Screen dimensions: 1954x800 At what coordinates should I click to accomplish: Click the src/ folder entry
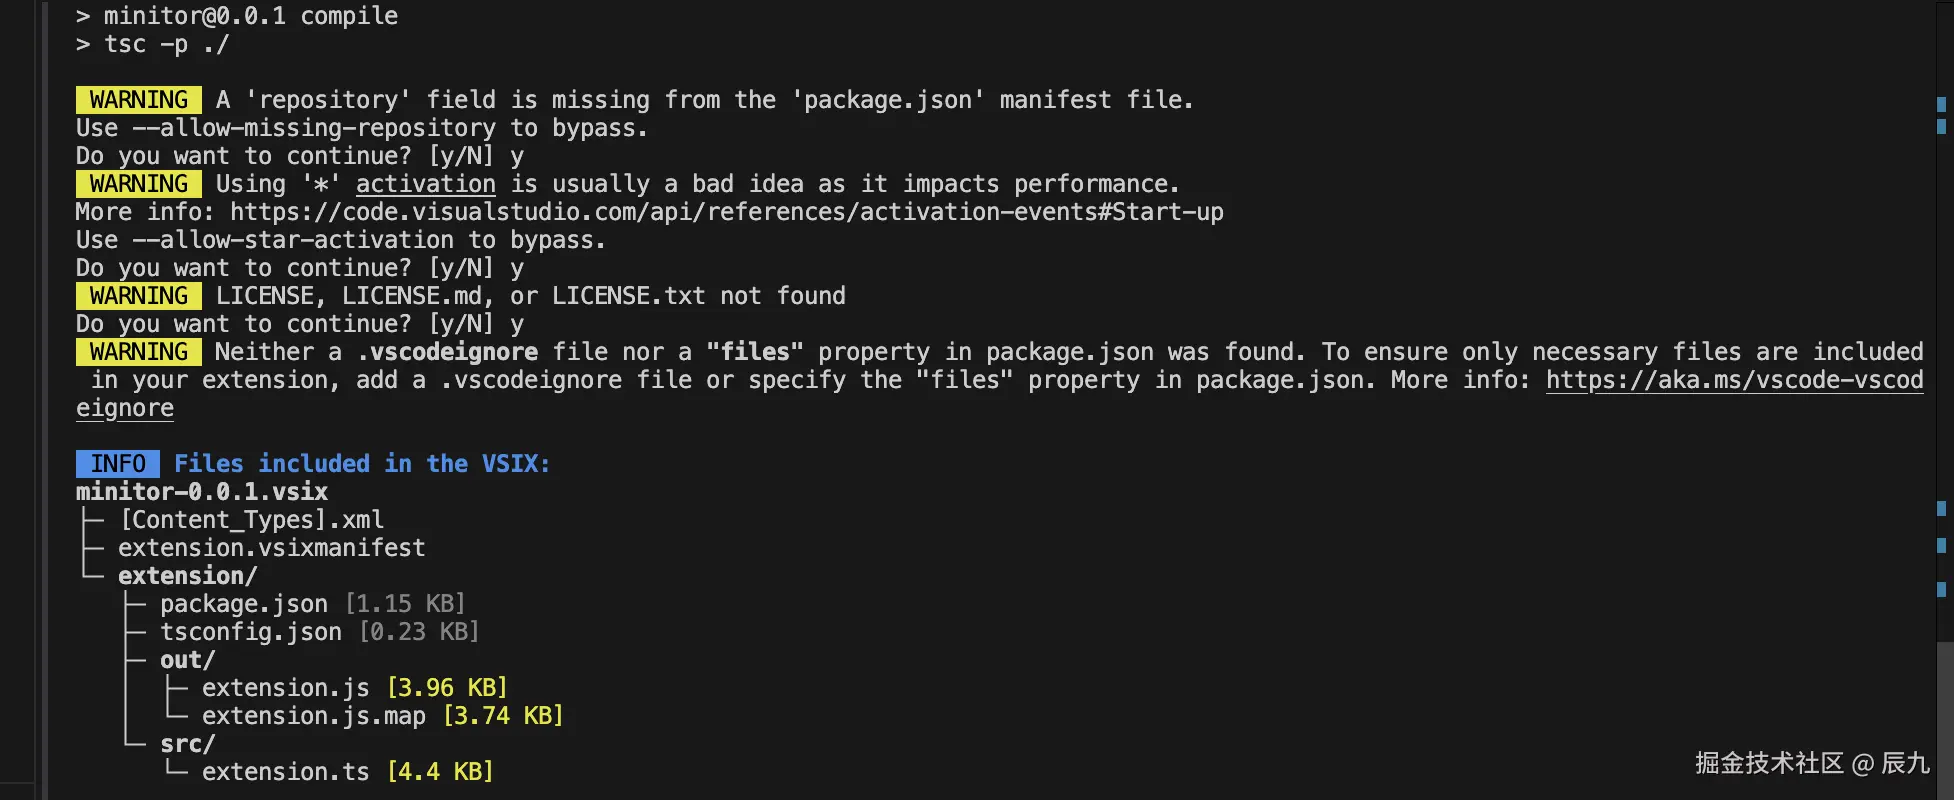[187, 744]
